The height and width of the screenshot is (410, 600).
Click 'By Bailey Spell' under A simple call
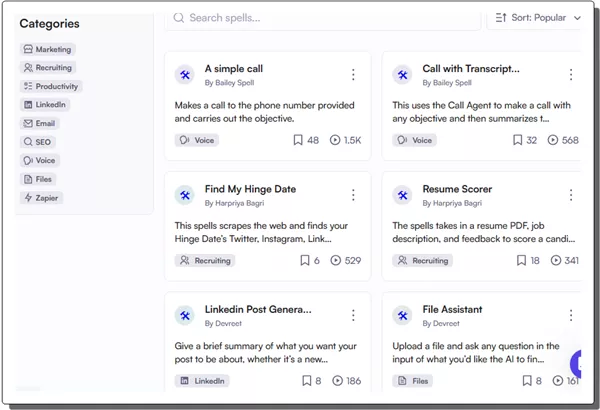(x=229, y=83)
